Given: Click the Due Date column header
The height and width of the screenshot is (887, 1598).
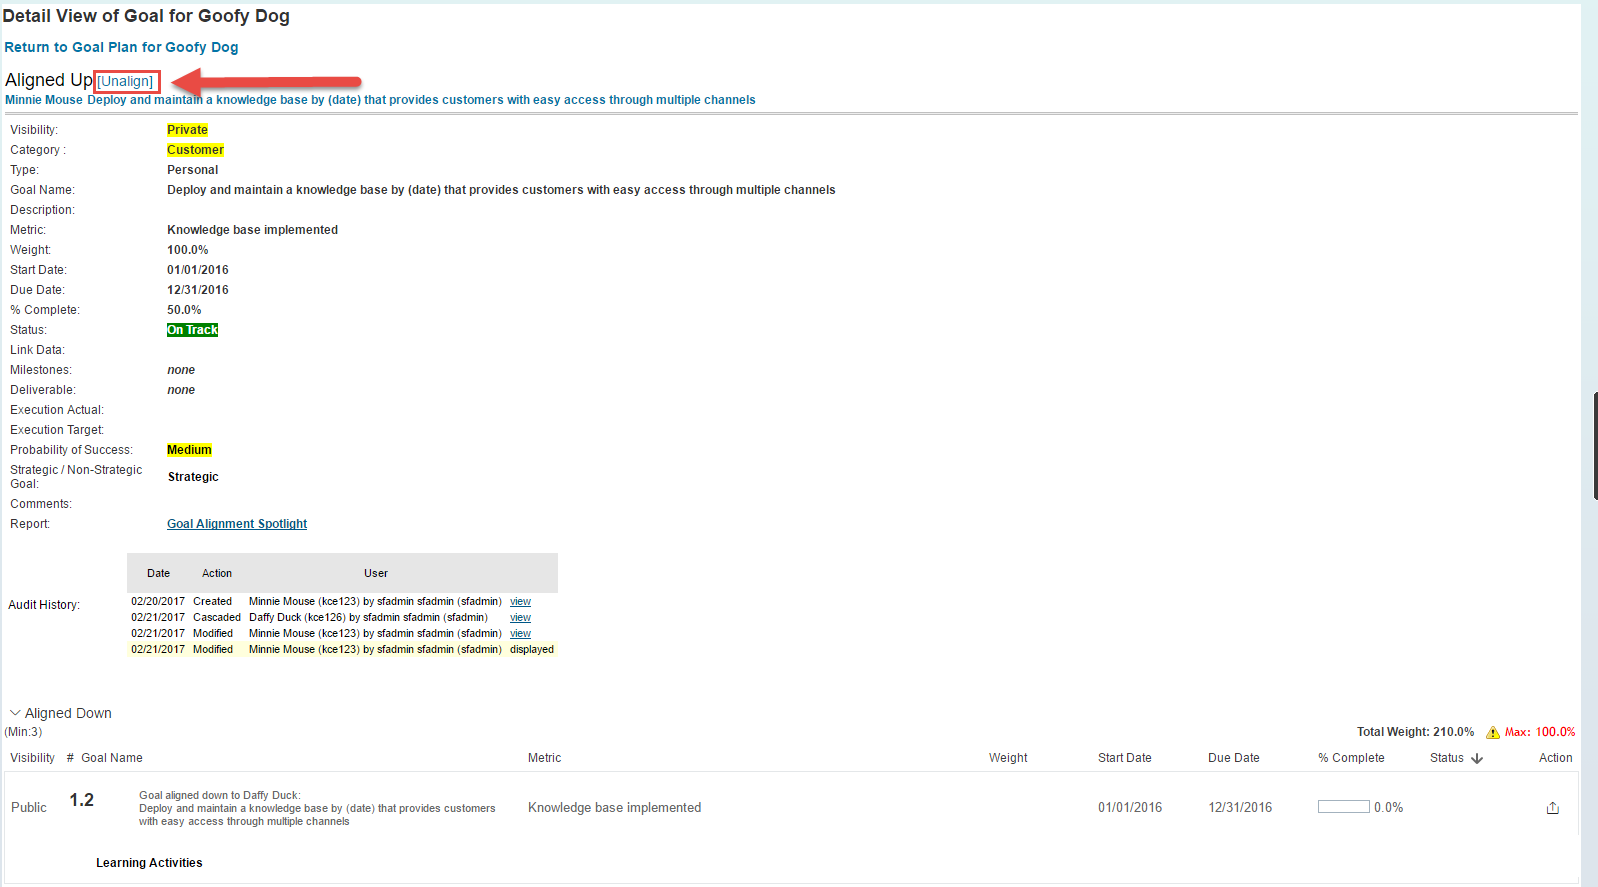Looking at the screenshot, I should [x=1234, y=758].
